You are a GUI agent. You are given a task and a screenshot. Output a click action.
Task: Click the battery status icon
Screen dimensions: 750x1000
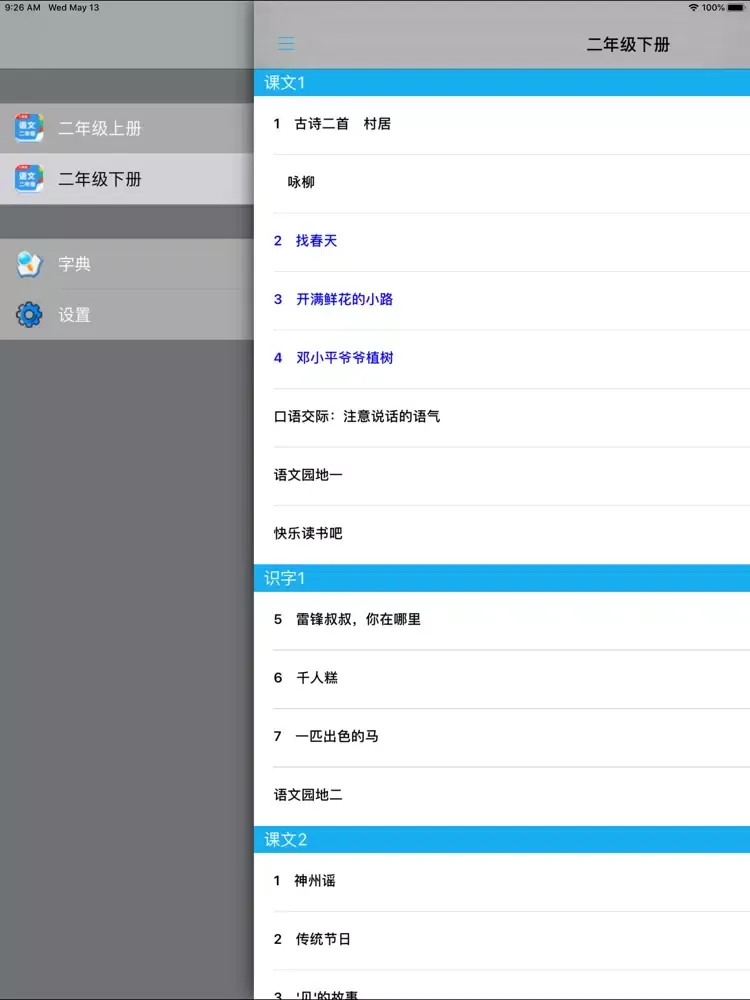coord(736,8)
